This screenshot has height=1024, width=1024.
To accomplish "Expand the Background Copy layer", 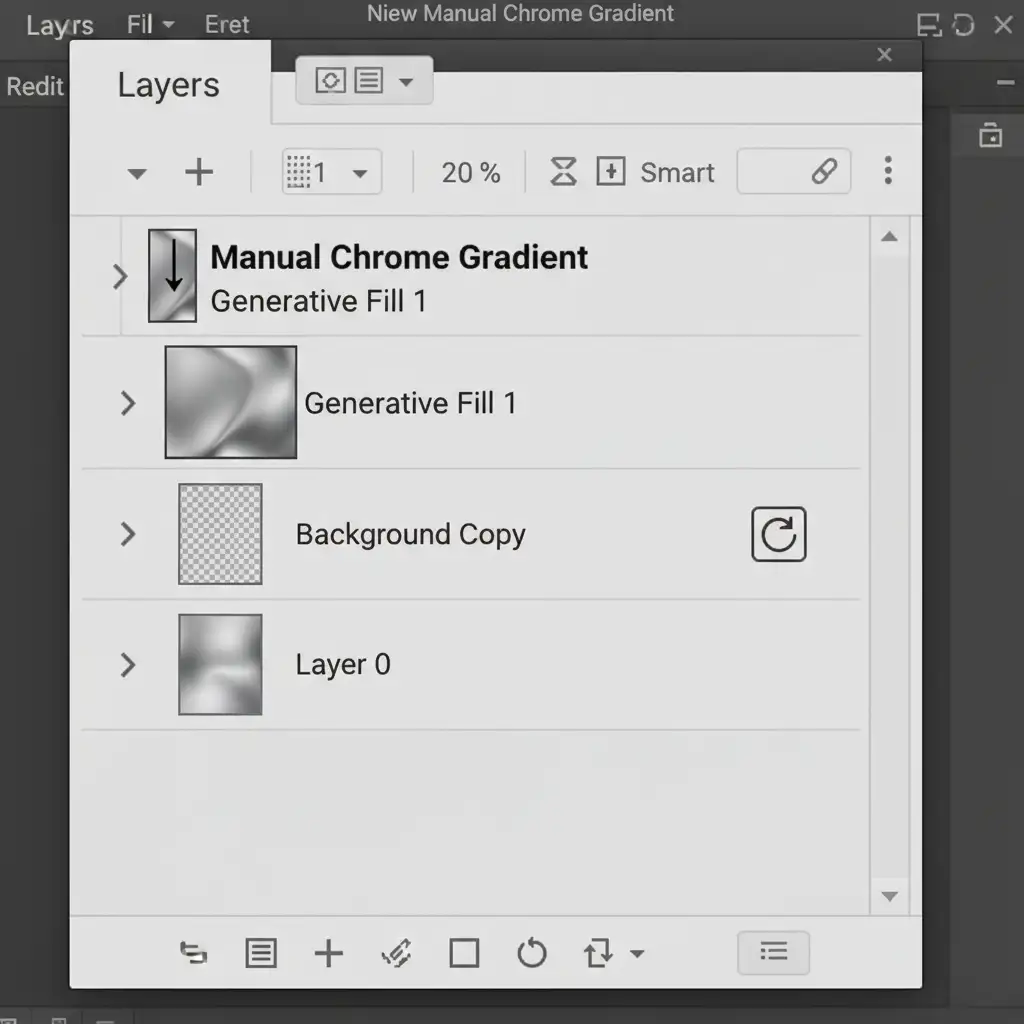I will point(128,534).
